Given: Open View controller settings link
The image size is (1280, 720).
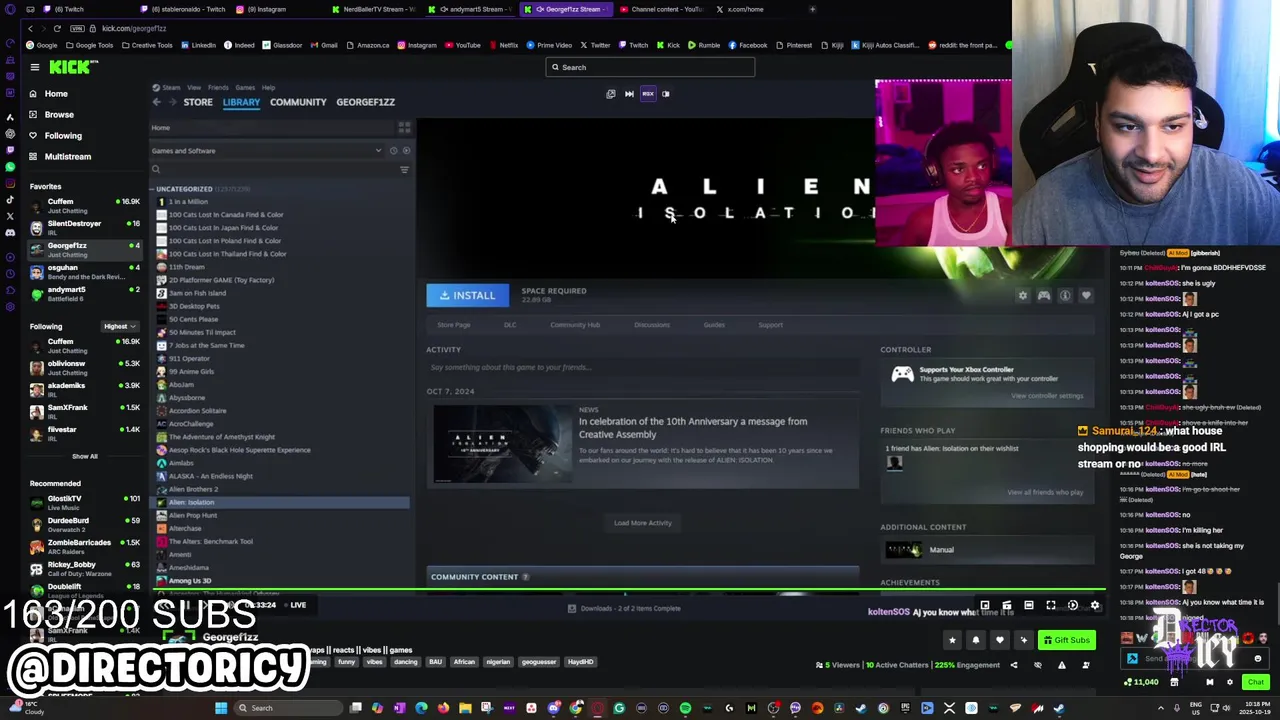Looking at the screenshot, I should [1047, 396].
